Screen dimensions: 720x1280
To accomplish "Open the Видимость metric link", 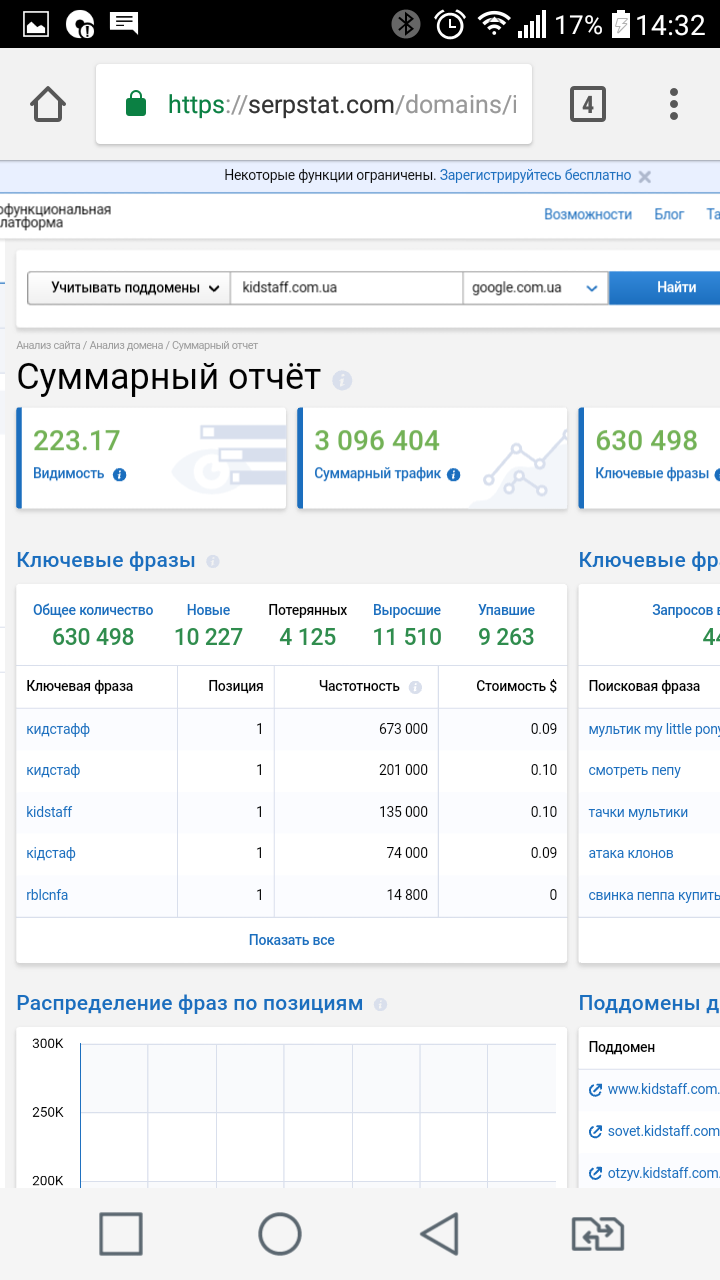I will pos(68,474).
